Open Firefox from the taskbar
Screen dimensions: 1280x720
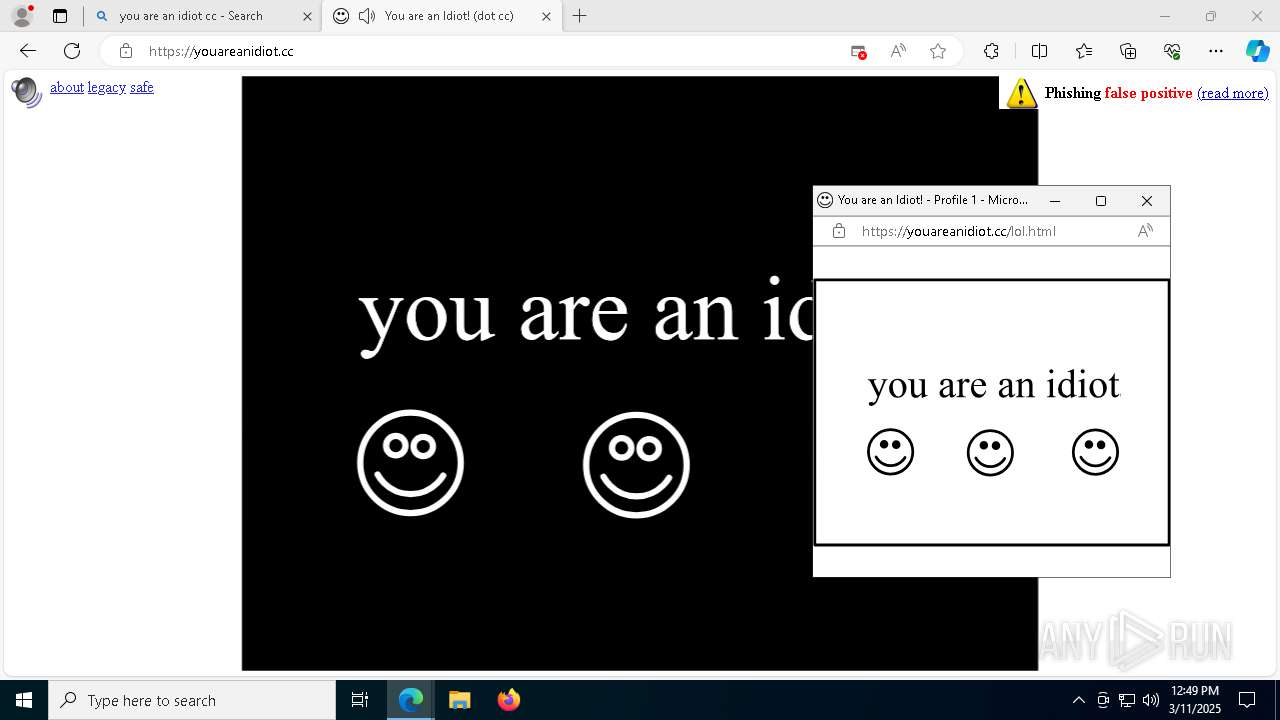pyautogui.click(x=508, y=700)
